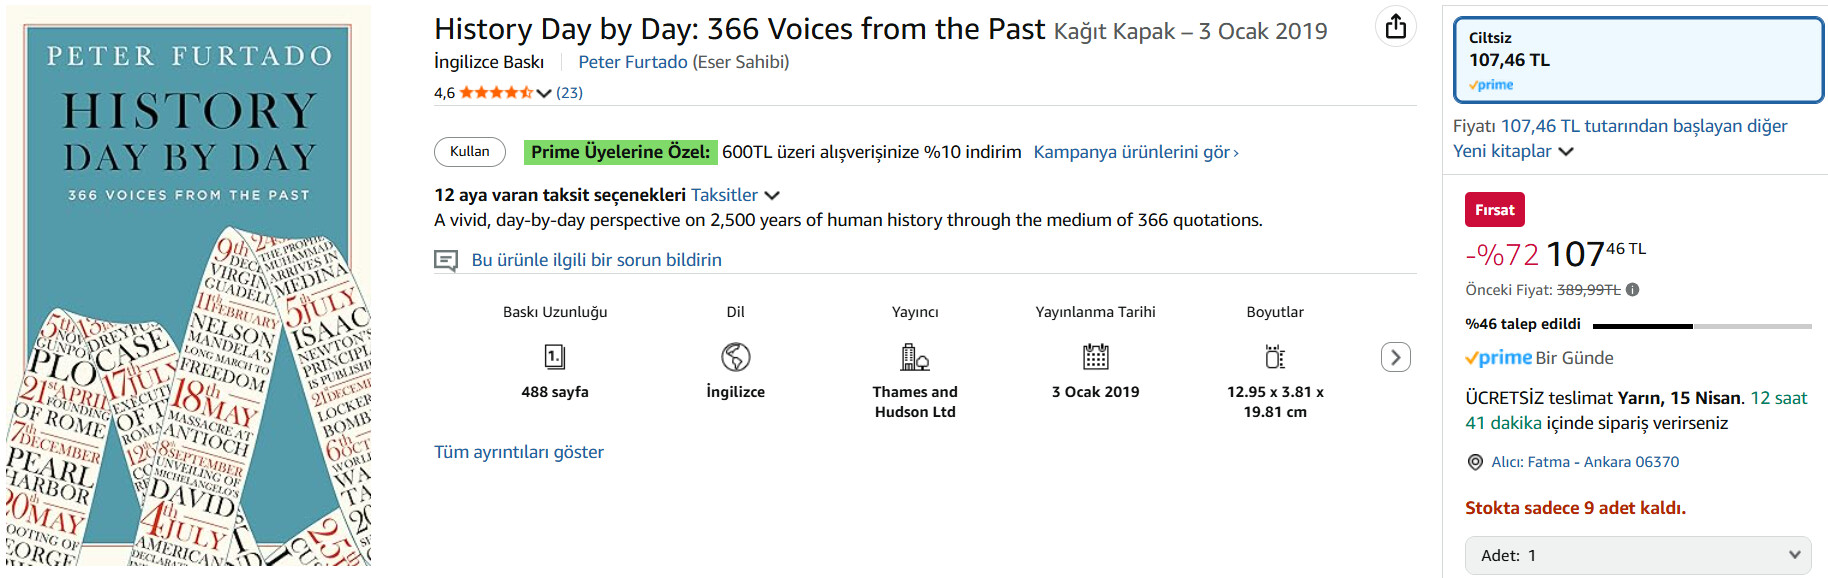Image resolution: width=1828 pixels, height=578 pixels.
Task: Expand the Yeni kitaplar other offers chevron
Action: (x=1566, y=152)
